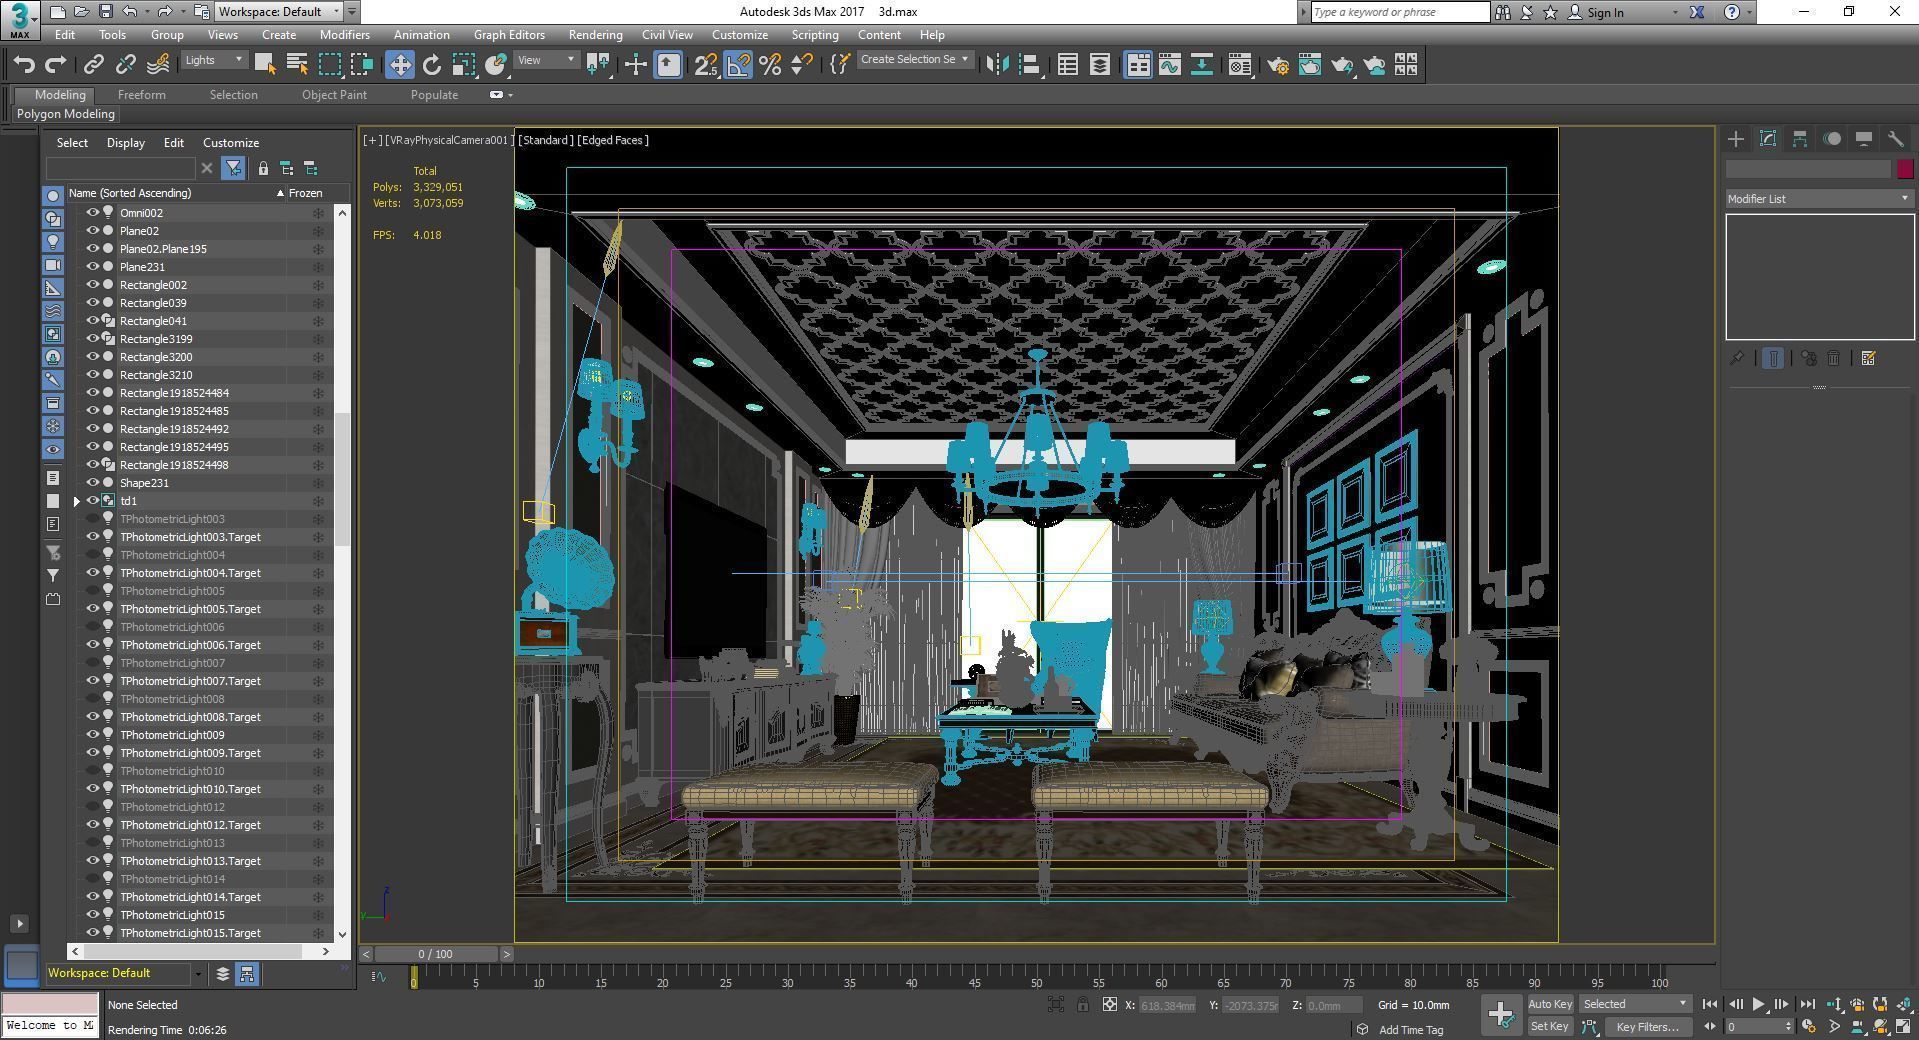This screenshot has width=1919, height=1040.
Task: Toggle visibility eye of Omni002
Action: click(x=93, y=213)
